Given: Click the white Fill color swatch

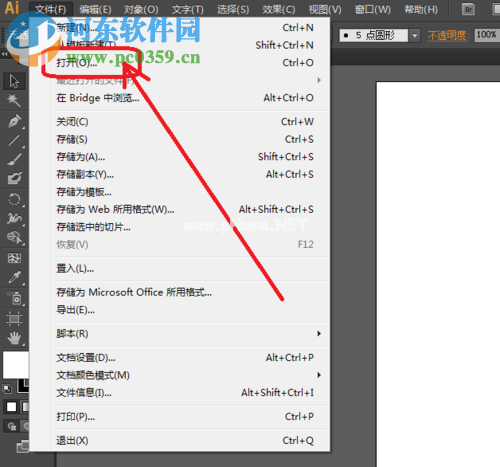Looking at the screenshot, I should pos(15,365).
